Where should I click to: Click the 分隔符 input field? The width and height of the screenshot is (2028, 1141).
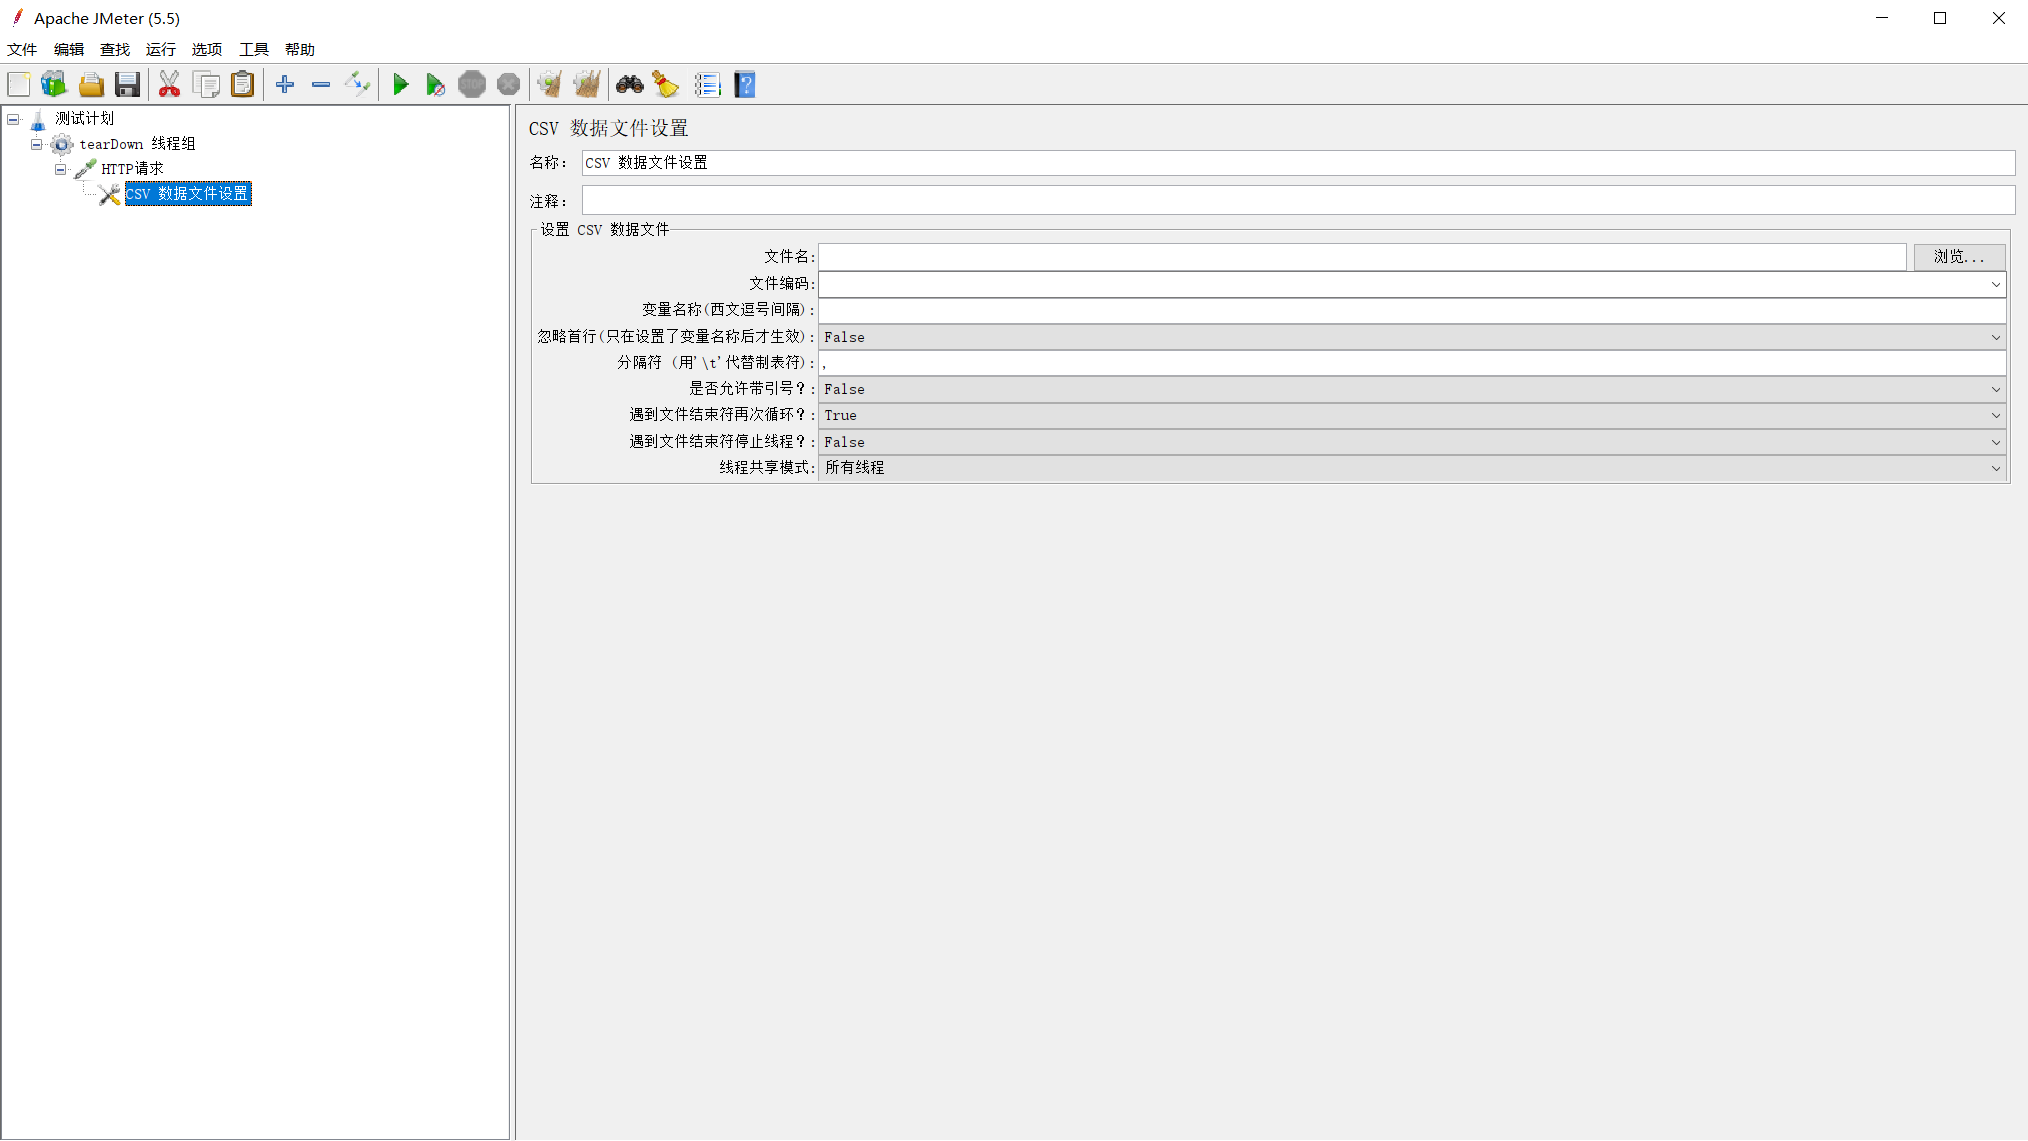click(x=1412, y=363)
